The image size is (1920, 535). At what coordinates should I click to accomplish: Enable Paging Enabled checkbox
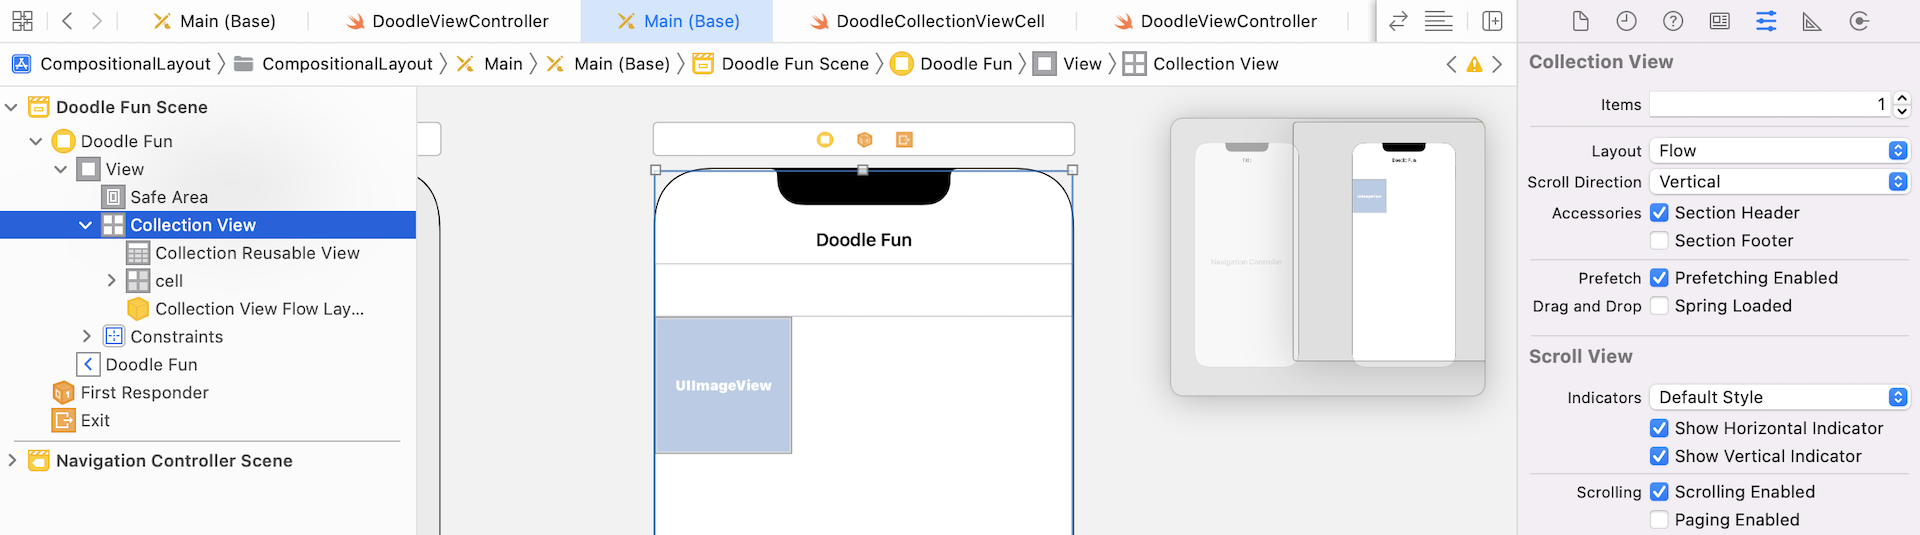click(x=1659, y=520)
